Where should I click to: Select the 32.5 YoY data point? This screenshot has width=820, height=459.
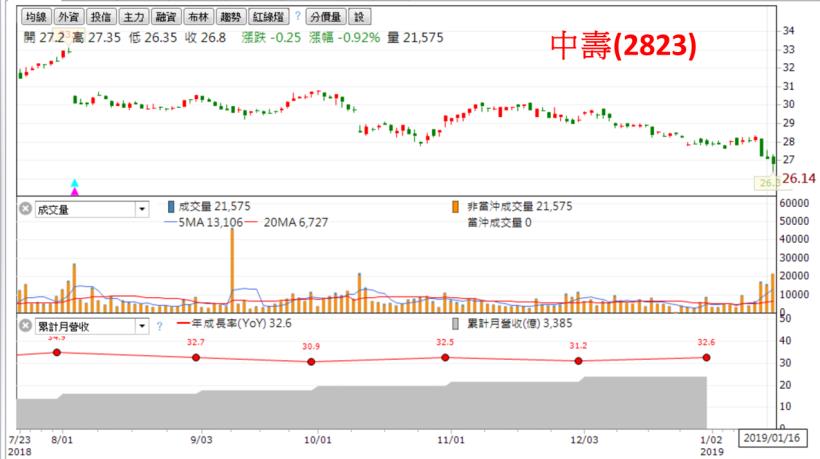click(x=445, y=358)
